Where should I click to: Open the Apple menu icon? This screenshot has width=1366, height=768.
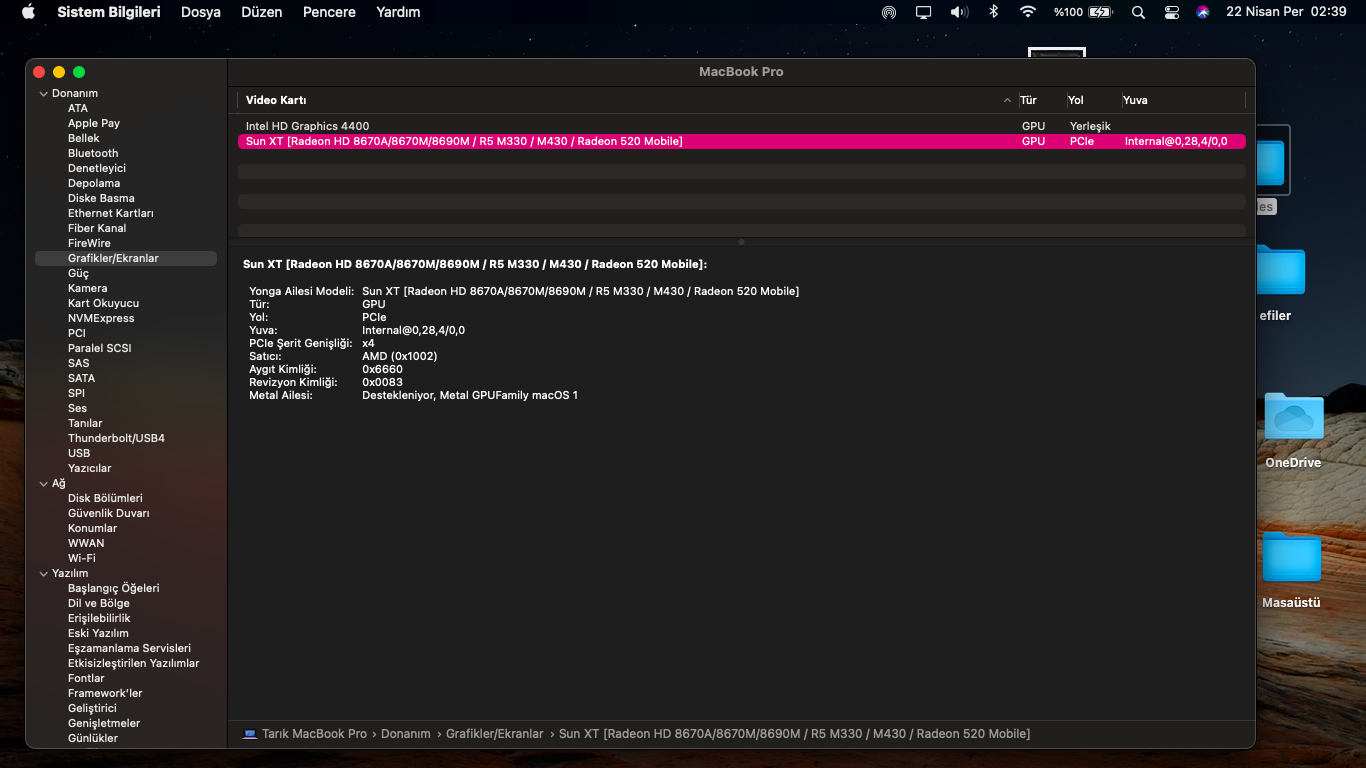coord(28,12)
